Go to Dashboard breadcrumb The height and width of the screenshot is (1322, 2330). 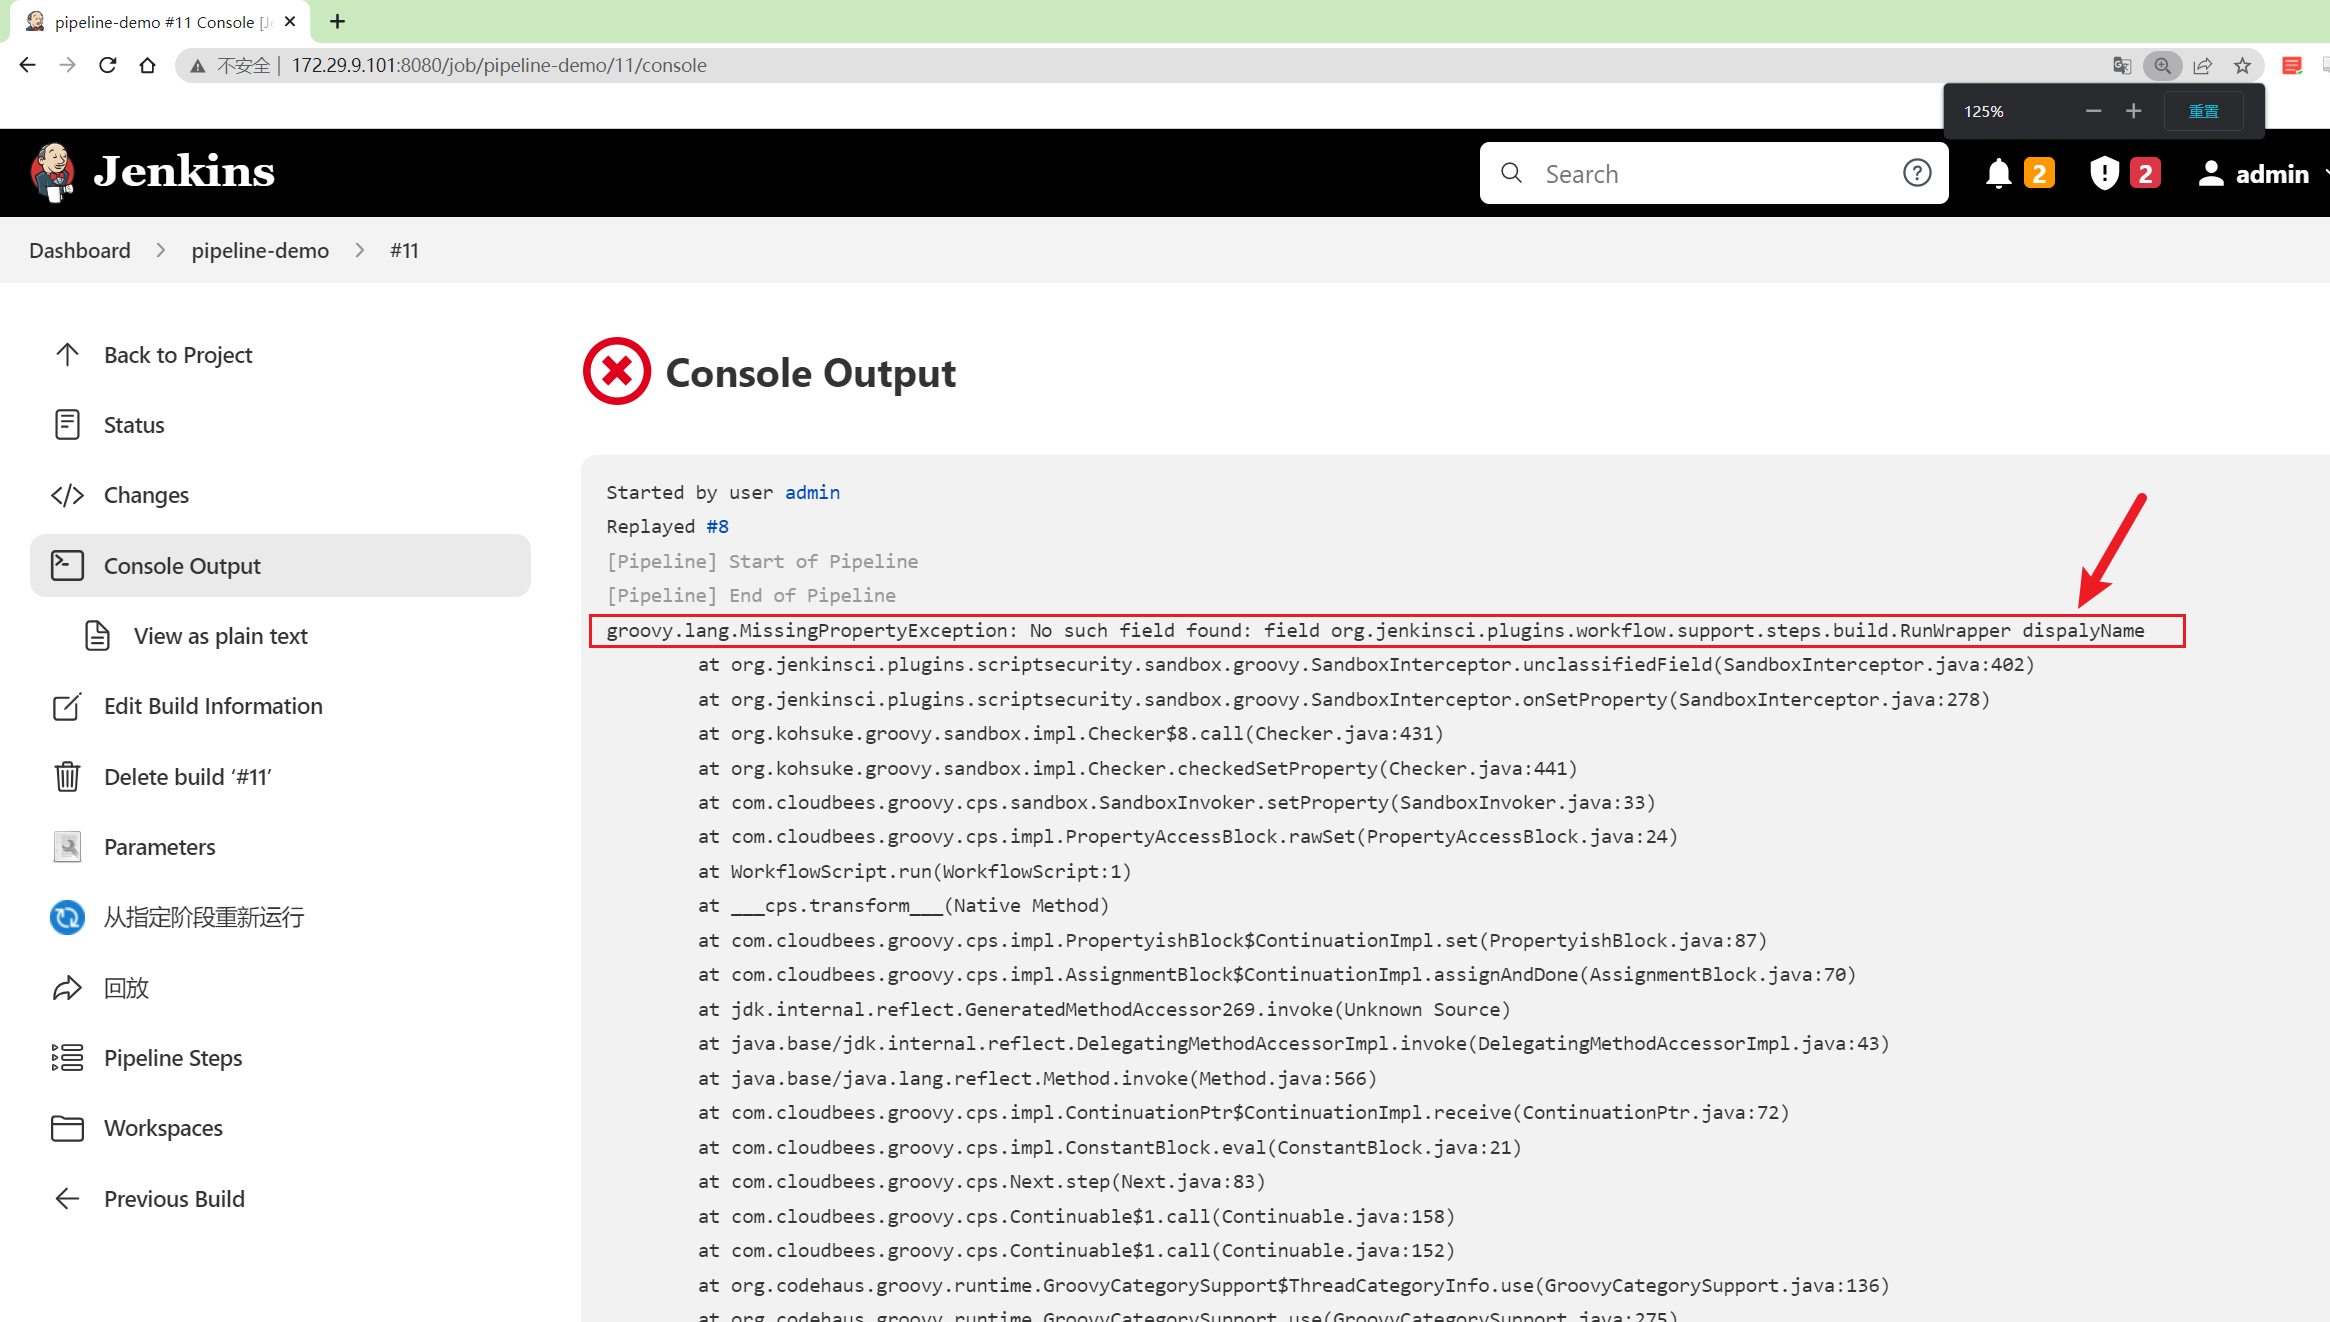(80, 250)
